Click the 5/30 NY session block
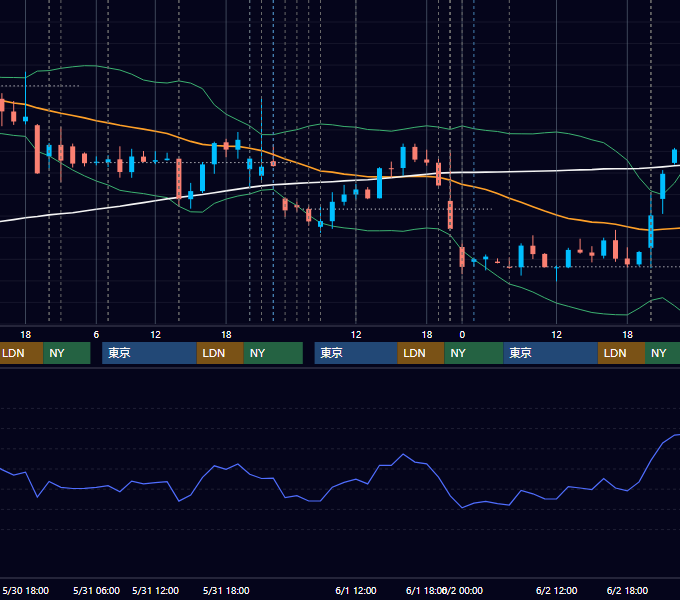The height and width of the screenshot is (600, 680). tap(67, 353)
